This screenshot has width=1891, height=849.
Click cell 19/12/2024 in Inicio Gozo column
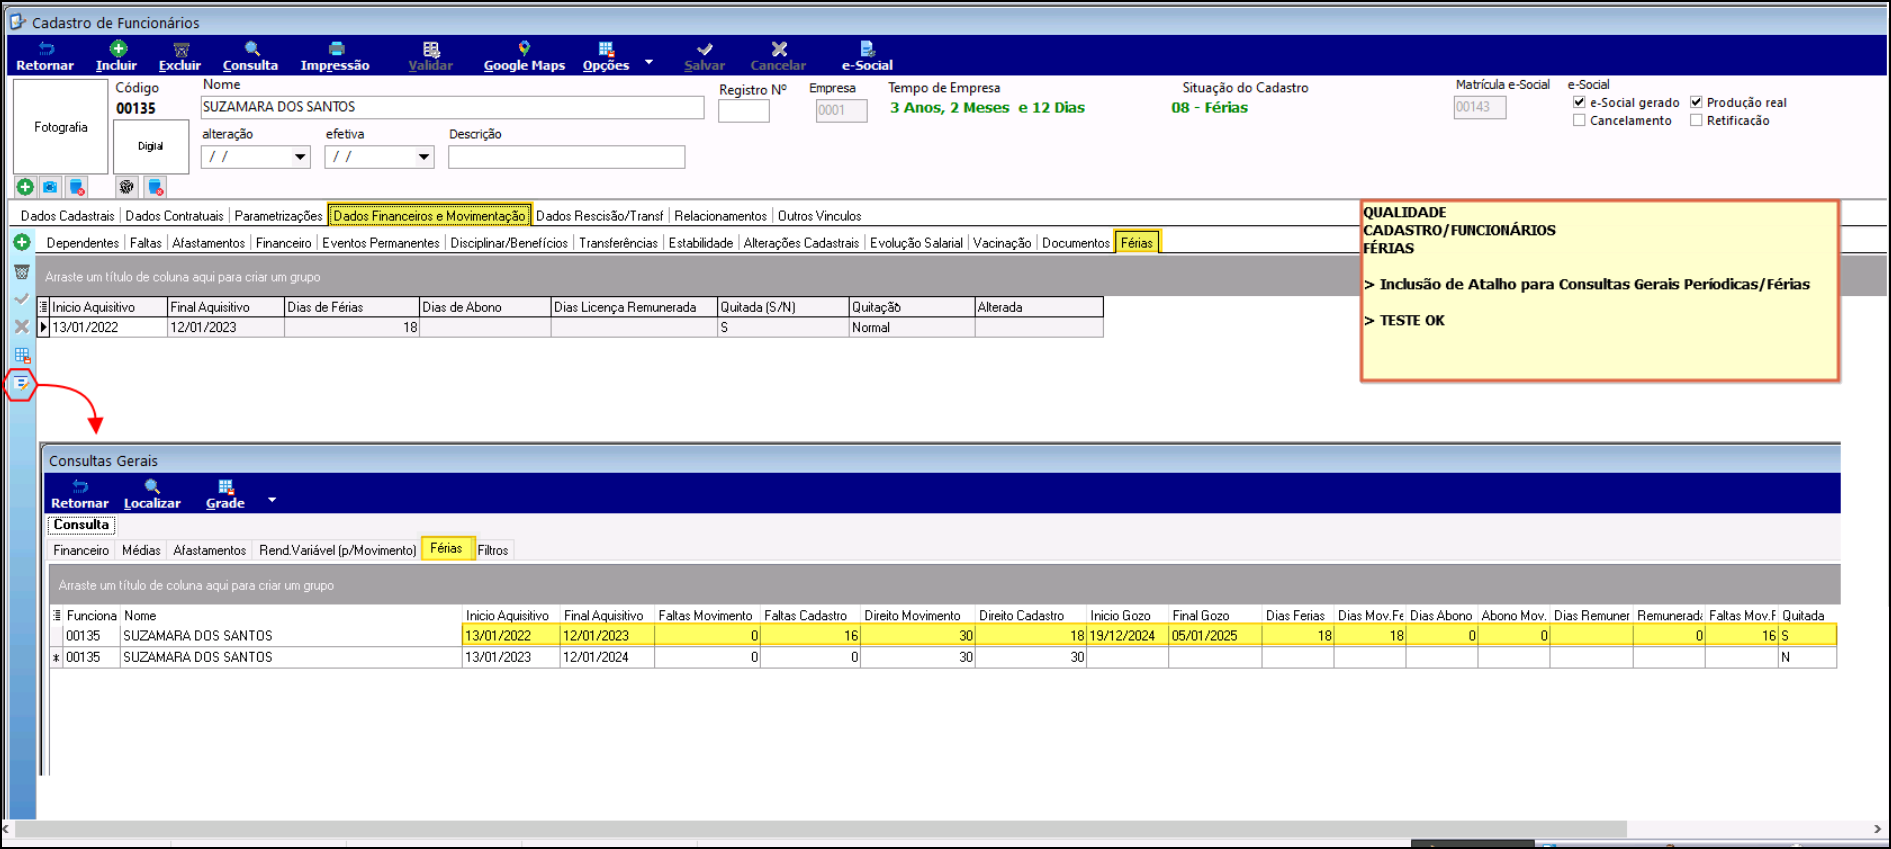click(x=1127, y=635)
